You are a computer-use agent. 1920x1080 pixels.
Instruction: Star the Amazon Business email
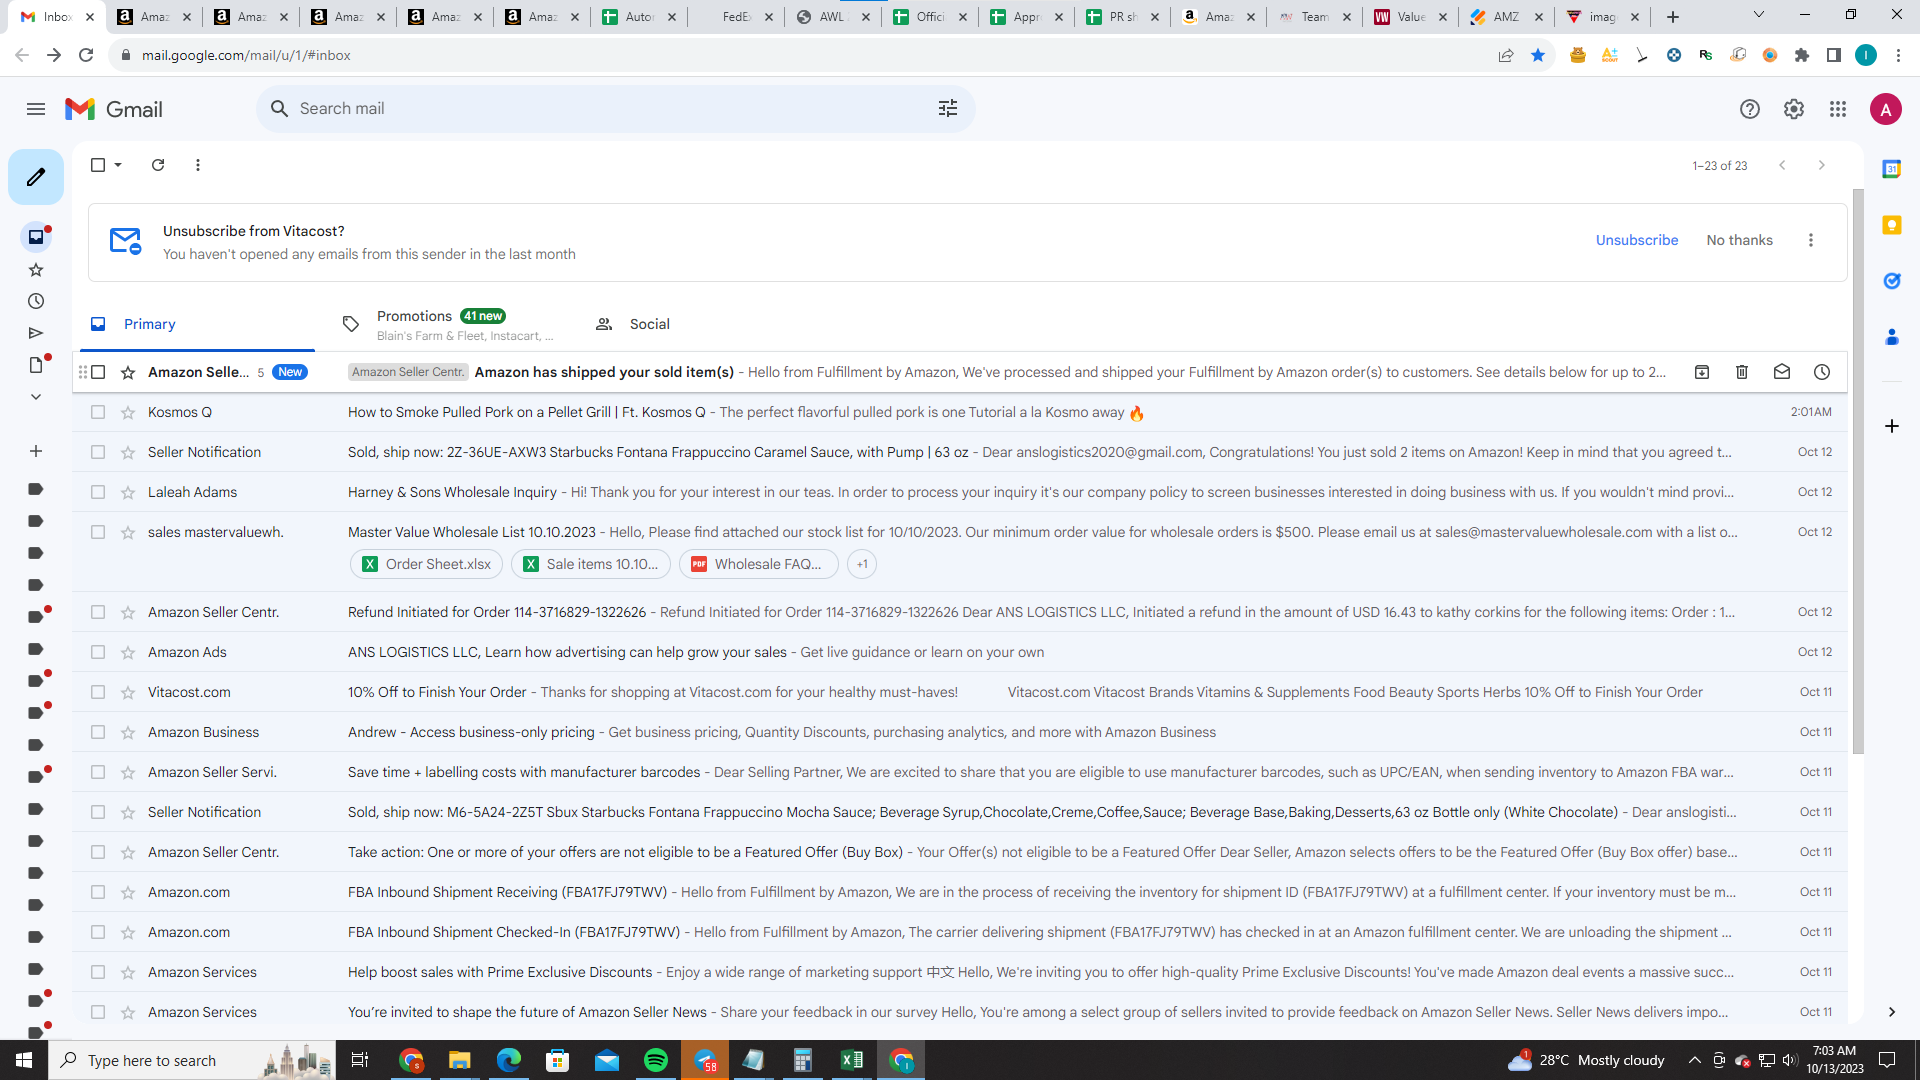point(128,732)
